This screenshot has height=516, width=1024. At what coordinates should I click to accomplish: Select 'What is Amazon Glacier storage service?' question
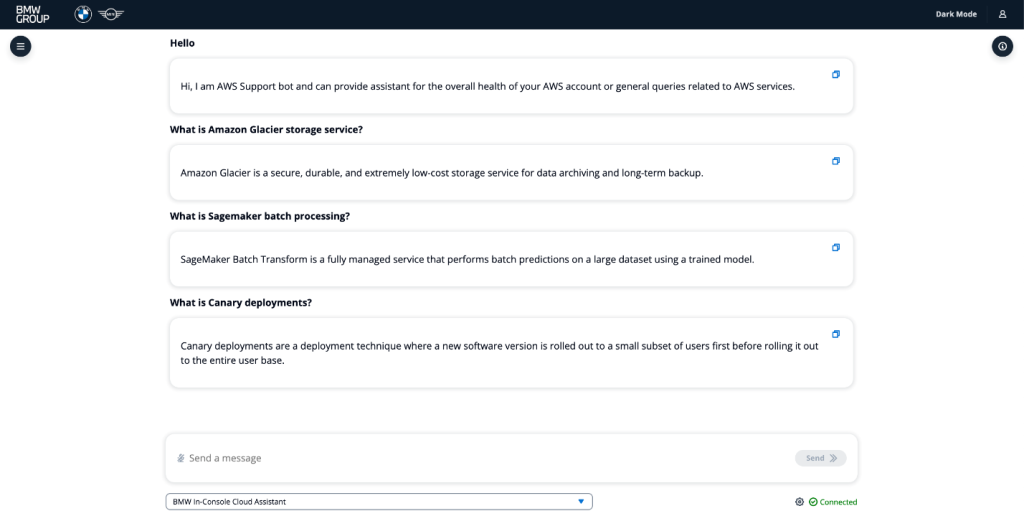coord(266,129)
